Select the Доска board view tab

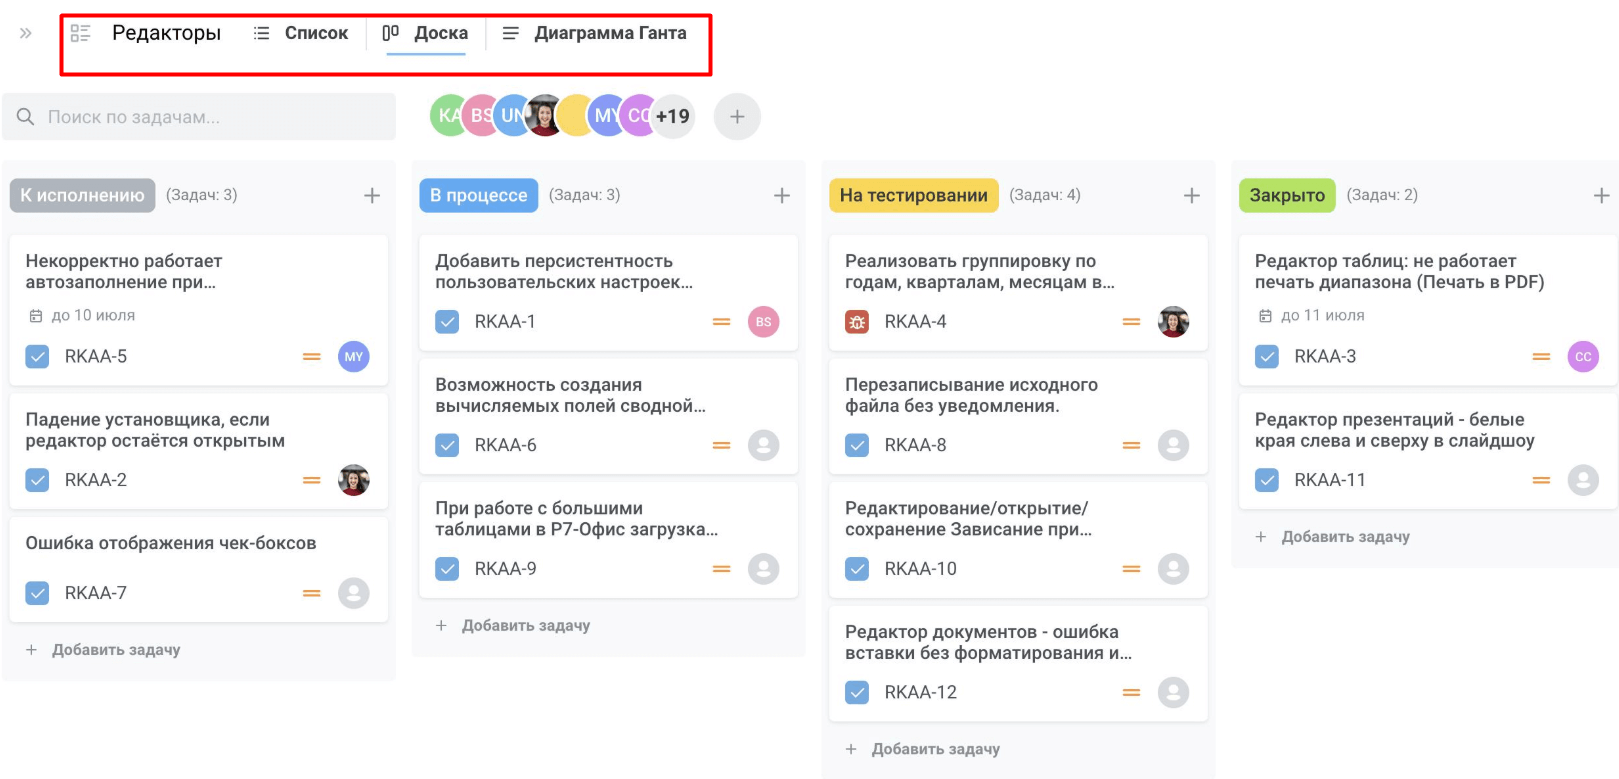click(426, 33)
